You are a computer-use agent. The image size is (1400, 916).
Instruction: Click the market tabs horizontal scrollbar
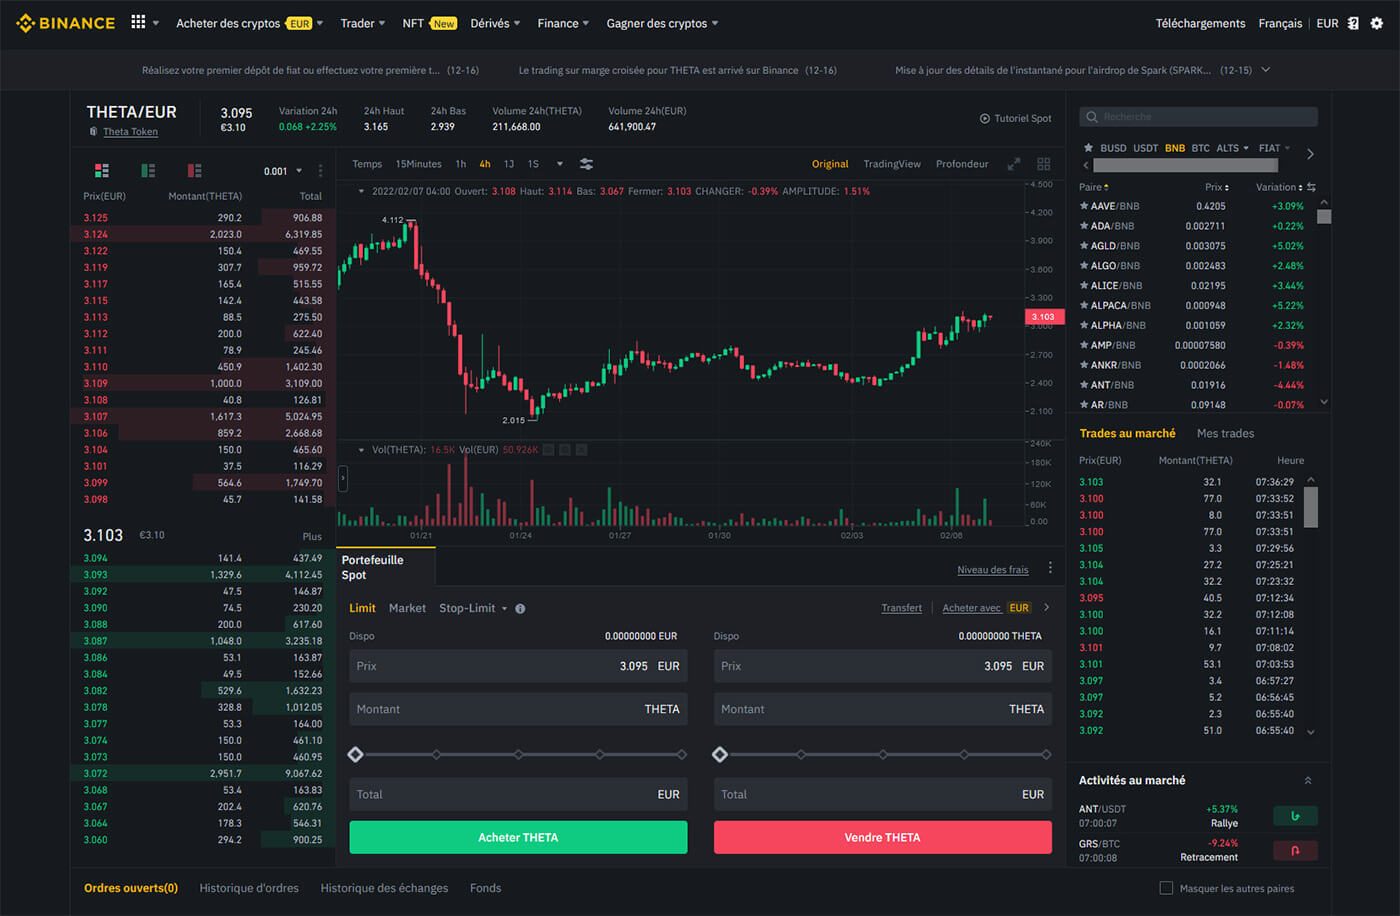click(x=1185, y=165)
